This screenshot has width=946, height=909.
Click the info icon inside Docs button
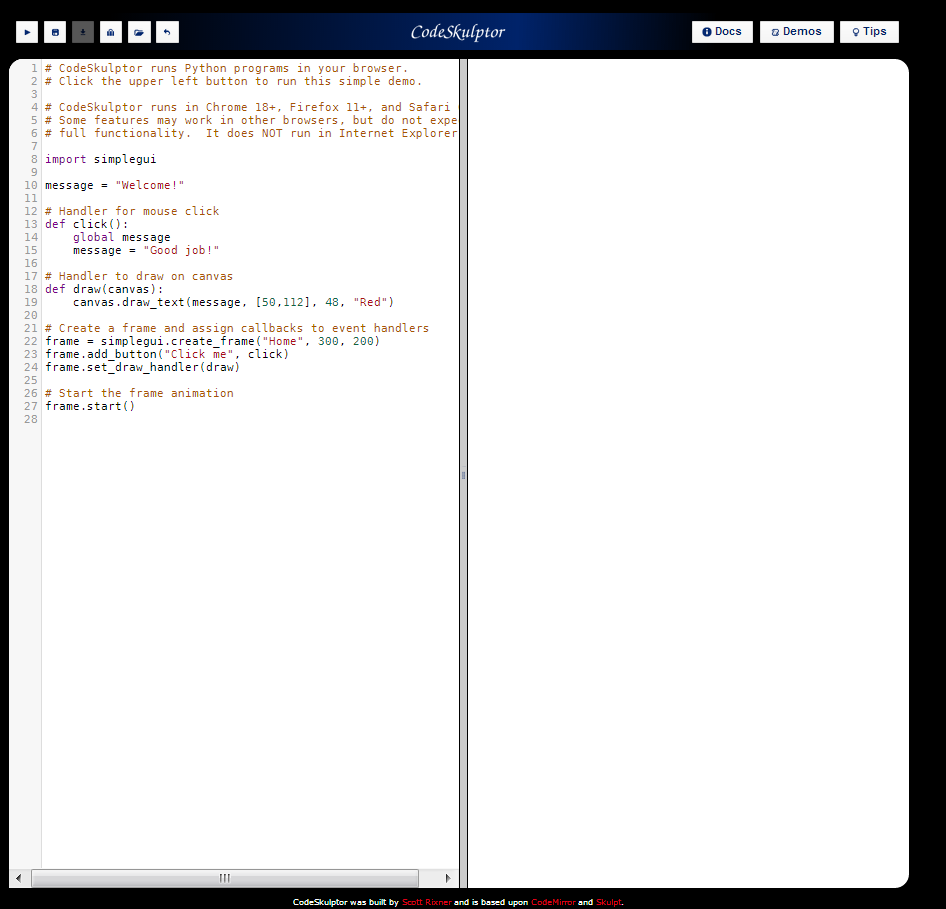707,31
